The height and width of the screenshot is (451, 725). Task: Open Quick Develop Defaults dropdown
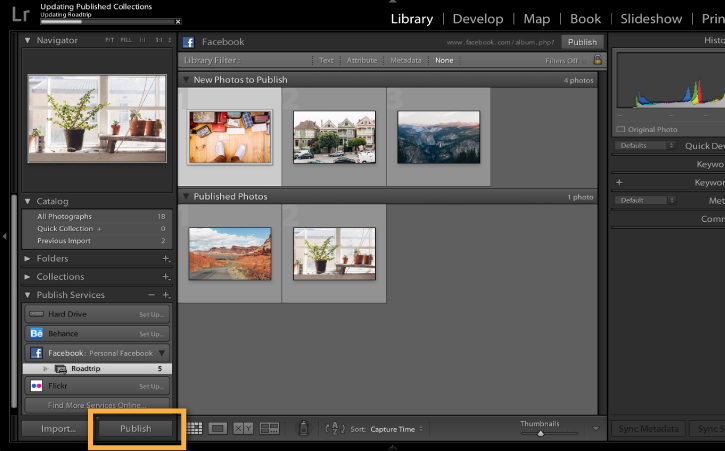click(x=645, y=145)
